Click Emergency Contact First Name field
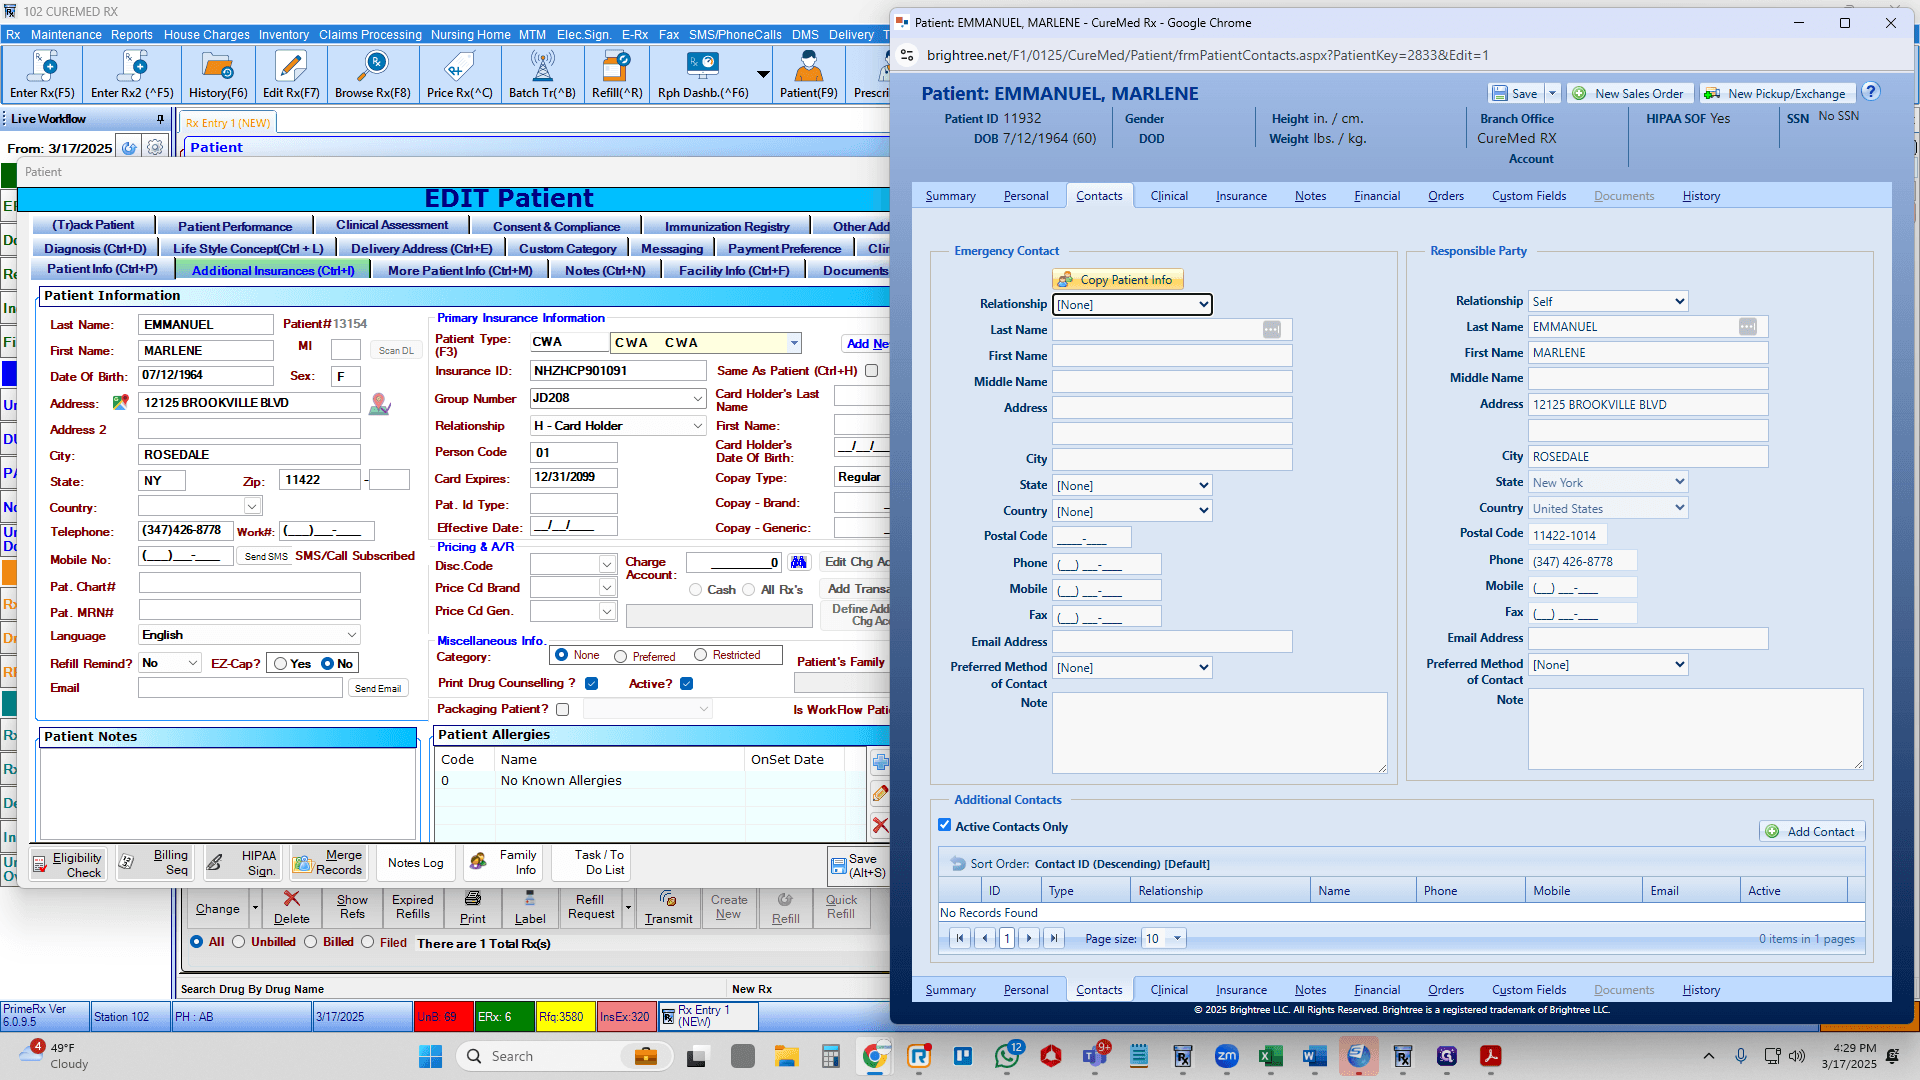This screenshot has height=1080, width=1920. point(1172,356)
